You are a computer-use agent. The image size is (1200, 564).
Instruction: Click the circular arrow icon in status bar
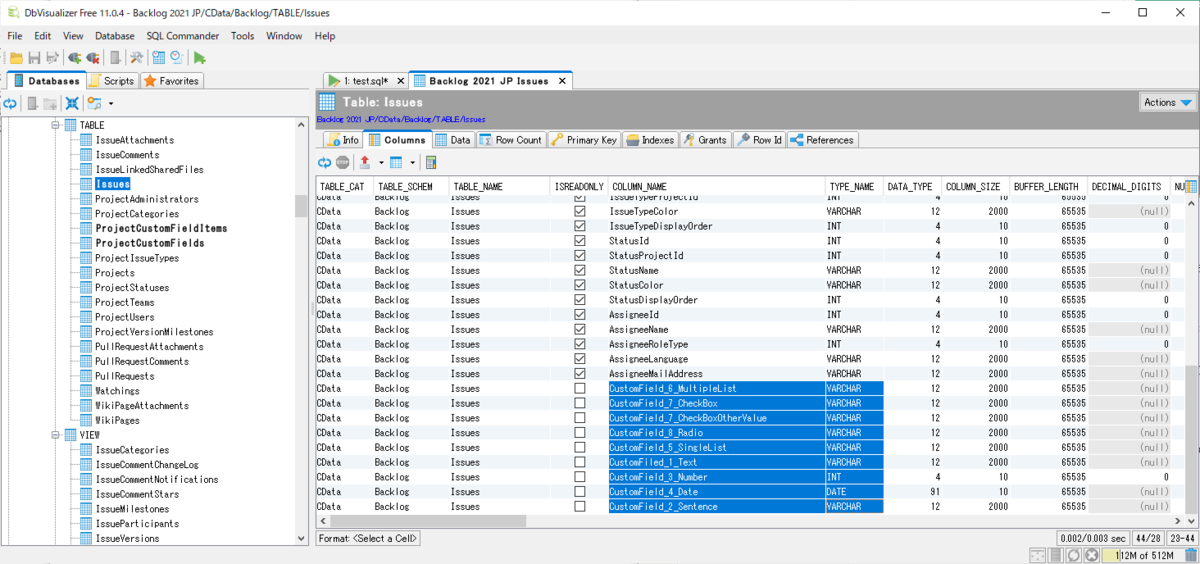1074,555
